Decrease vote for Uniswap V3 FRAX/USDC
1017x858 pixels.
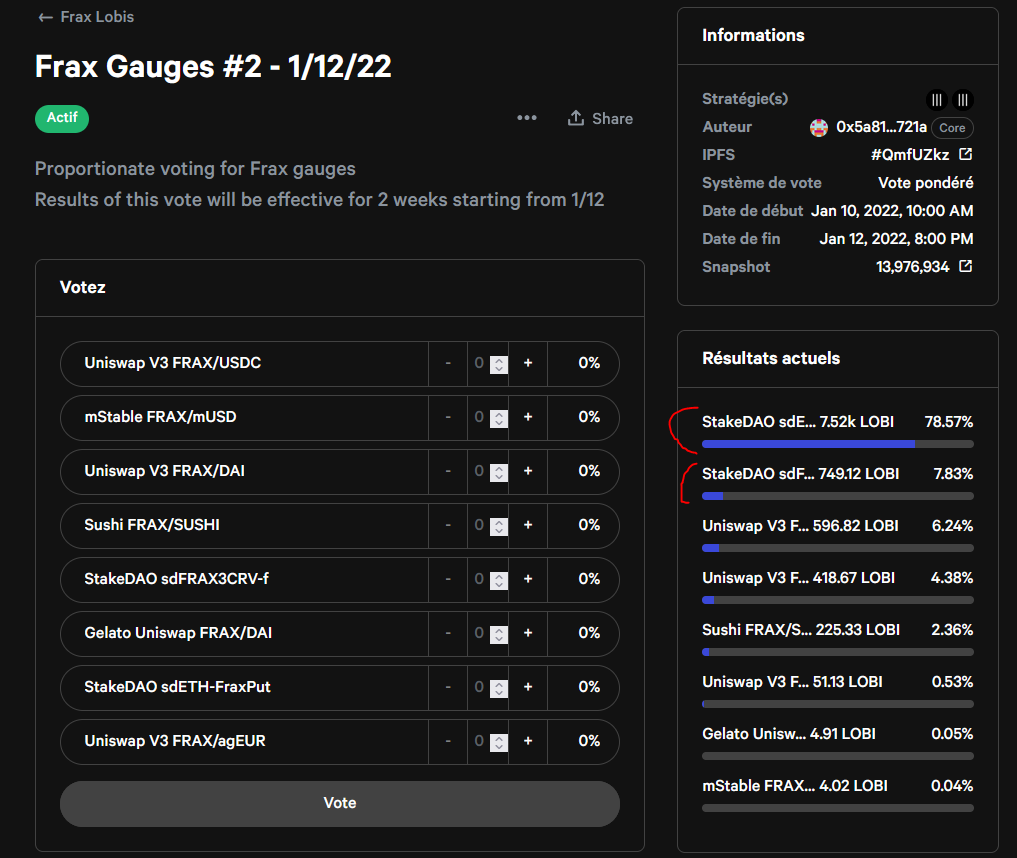click(448, 363)
